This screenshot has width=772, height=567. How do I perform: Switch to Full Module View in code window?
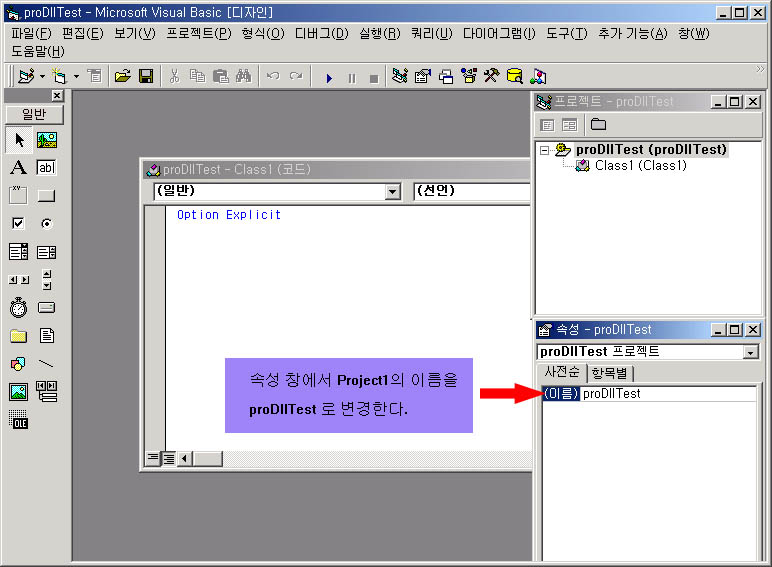[x=168, y=459]
